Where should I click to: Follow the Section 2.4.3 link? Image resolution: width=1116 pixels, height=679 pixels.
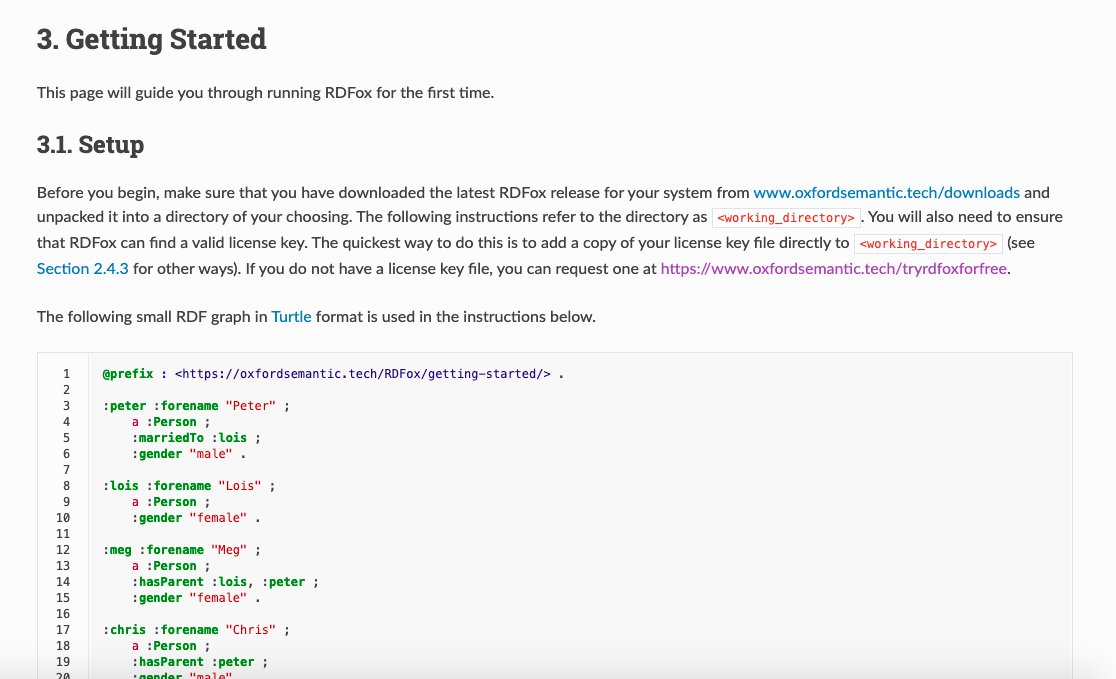pyautogui.click(x=82, y=268)
